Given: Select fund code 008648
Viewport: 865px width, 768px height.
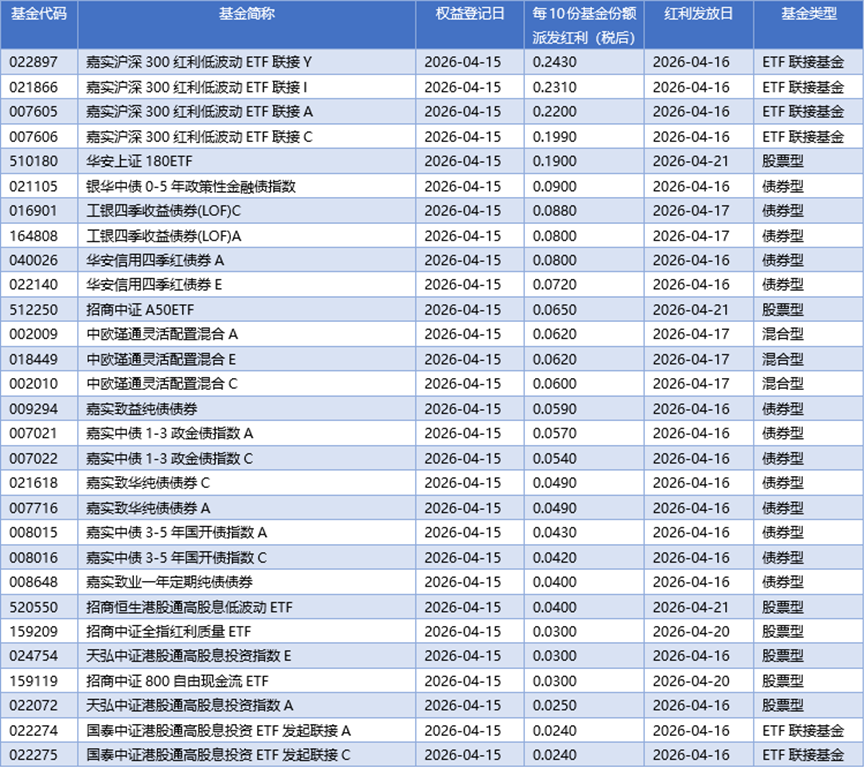Looking at the screenshot, I should pos(33,583).
